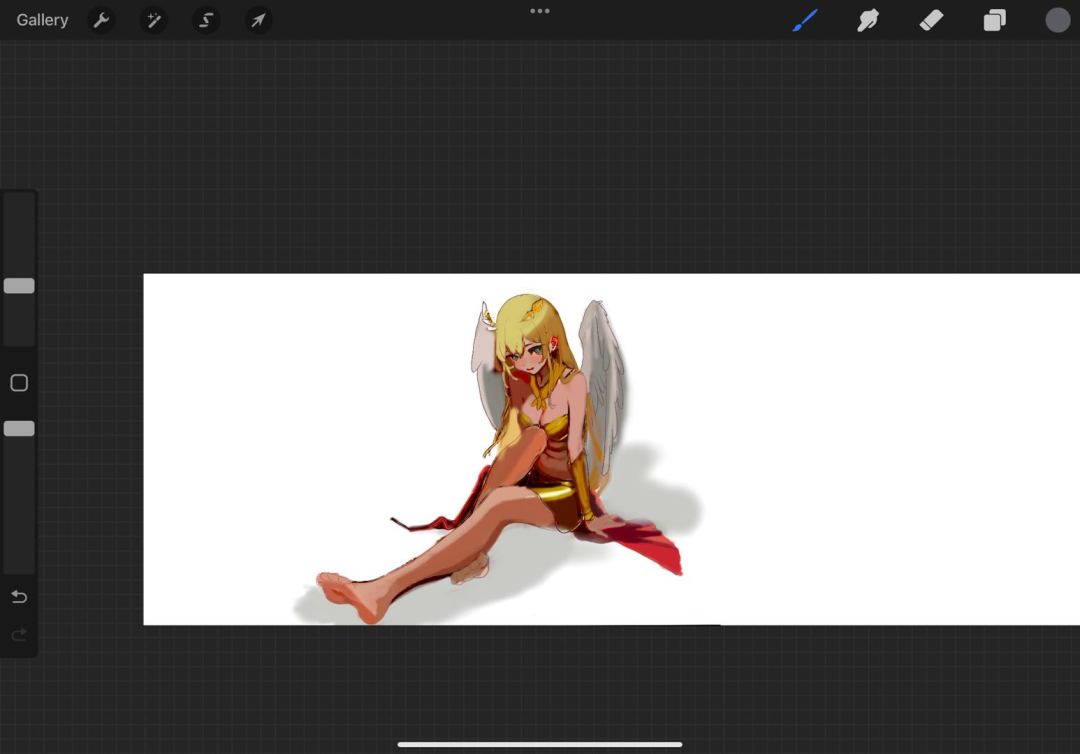Viewport: 1080px width, 754px height.
Task: Redo the last undone action
Action: (19, 634)
